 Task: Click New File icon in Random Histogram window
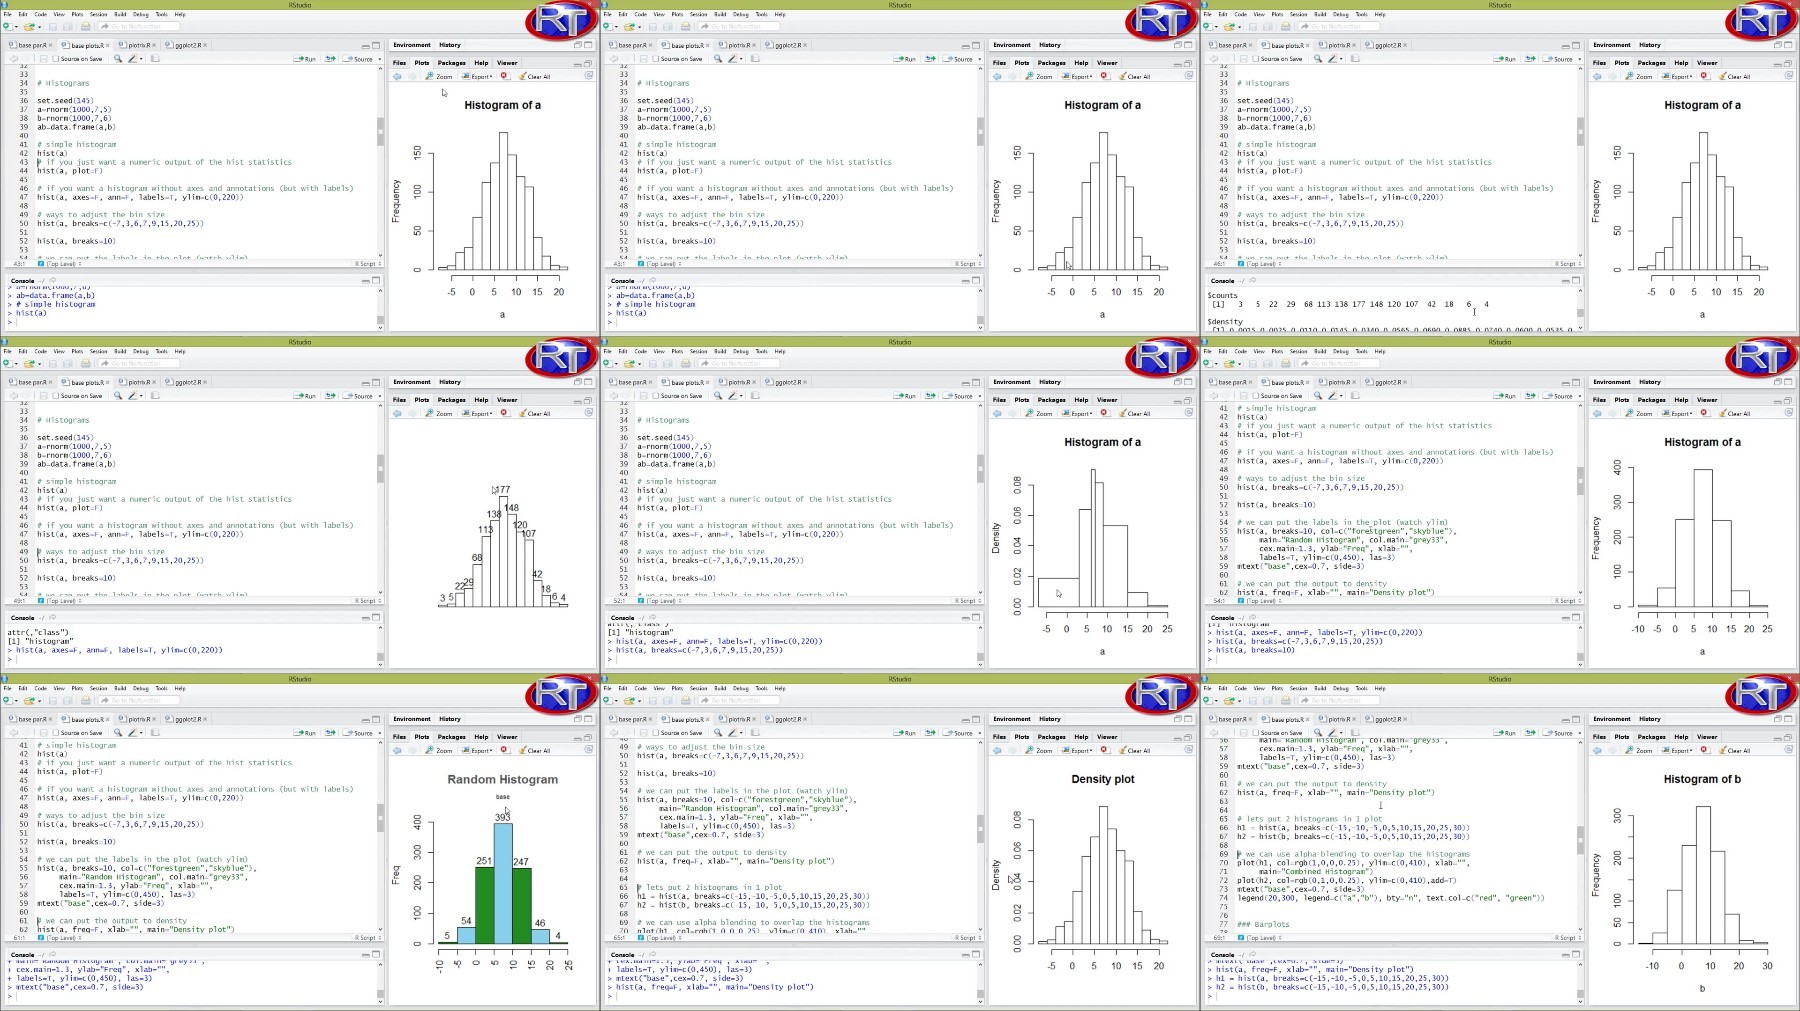(x=7, y=700)
